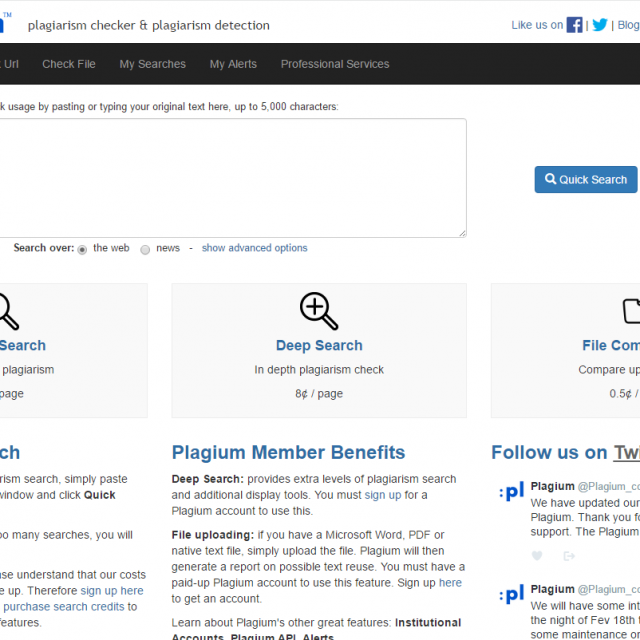640x640 pixels.
Task: Click the Quick Search button
Action: (x=586, y=179)
